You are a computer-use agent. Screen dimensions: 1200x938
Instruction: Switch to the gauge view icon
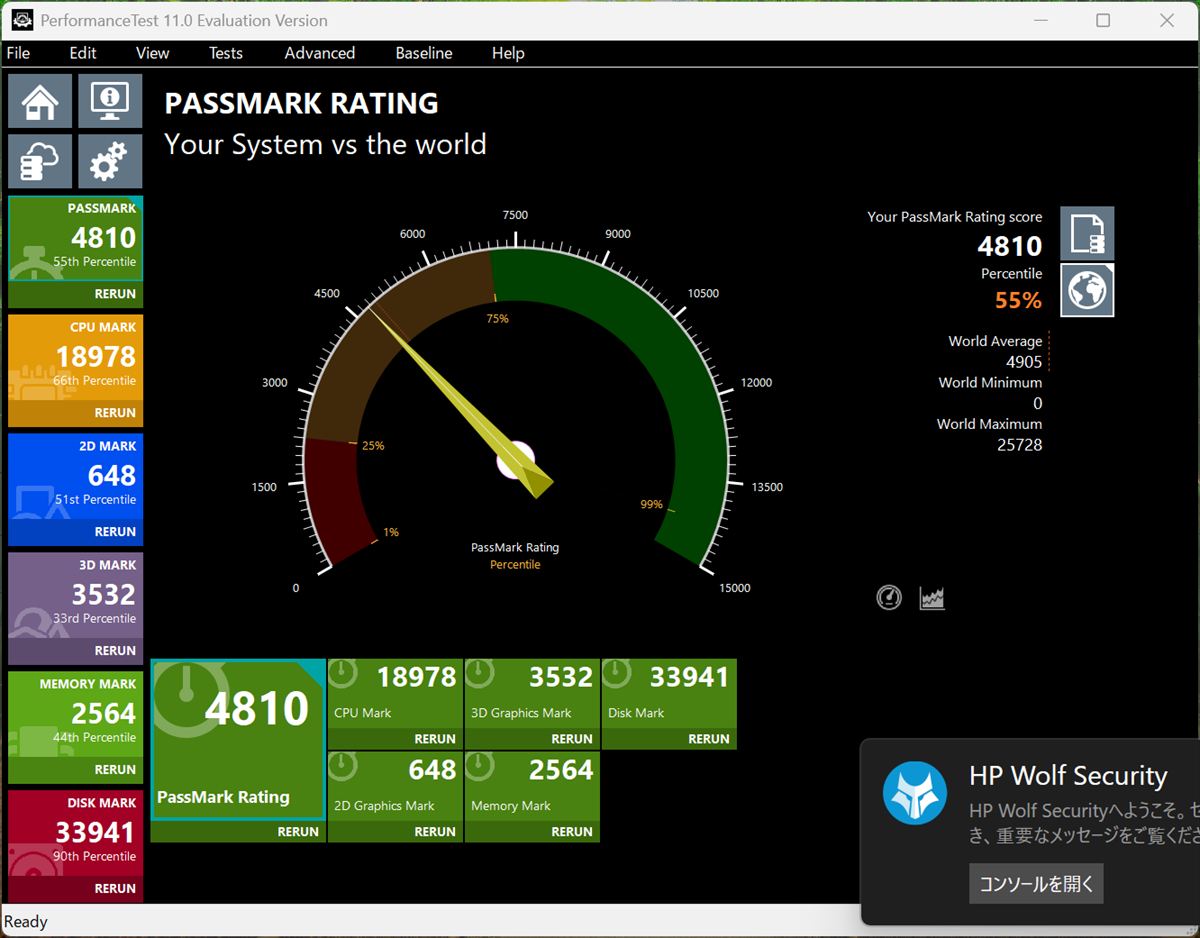click(x=889, y=598)
